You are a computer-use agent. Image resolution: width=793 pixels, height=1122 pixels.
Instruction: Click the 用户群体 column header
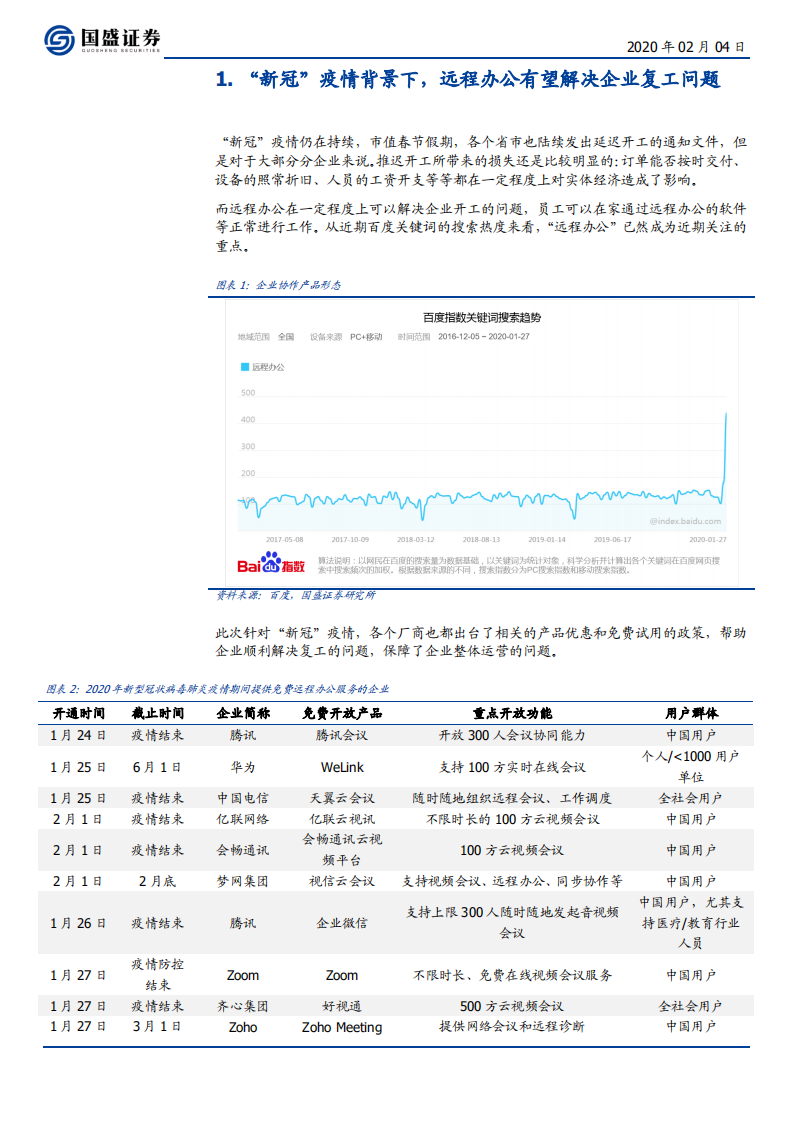[x=691, y=713]
